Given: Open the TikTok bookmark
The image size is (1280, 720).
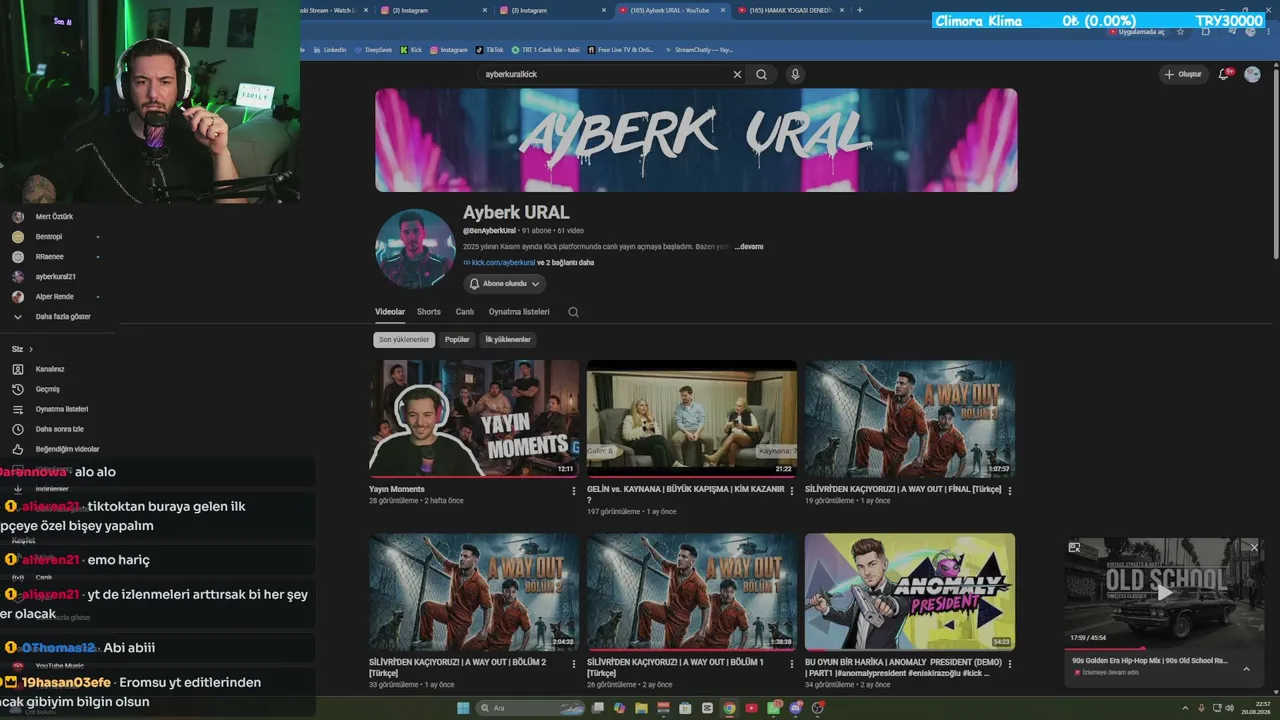Looking at the screenshot, I should tap(490, 49).
